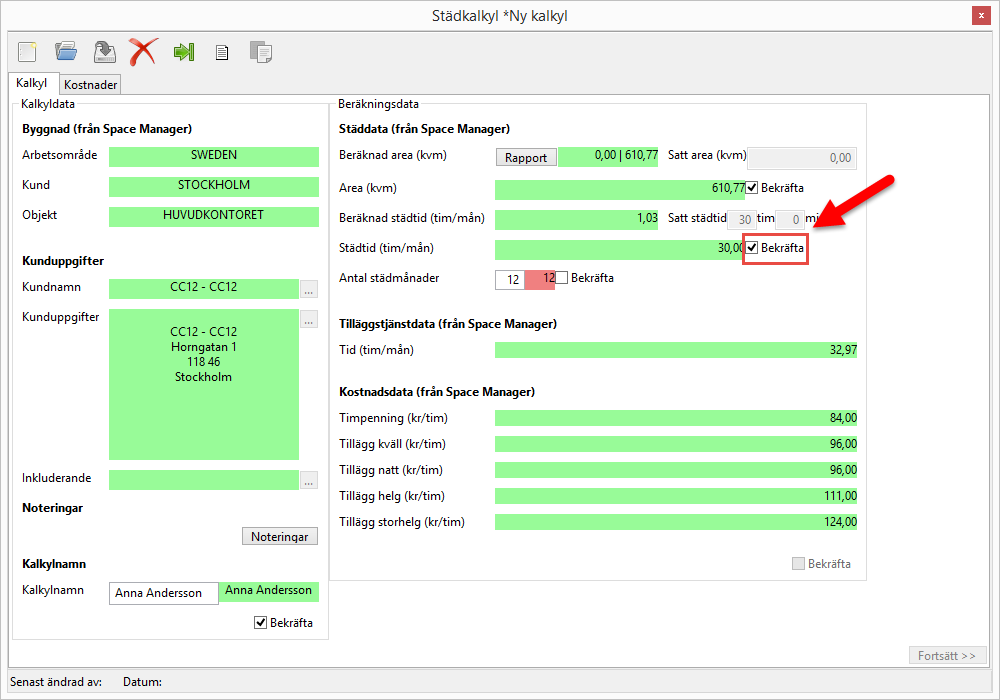Click the Antal städmånader number field
1000x700 pixels.
coord(510,280)
